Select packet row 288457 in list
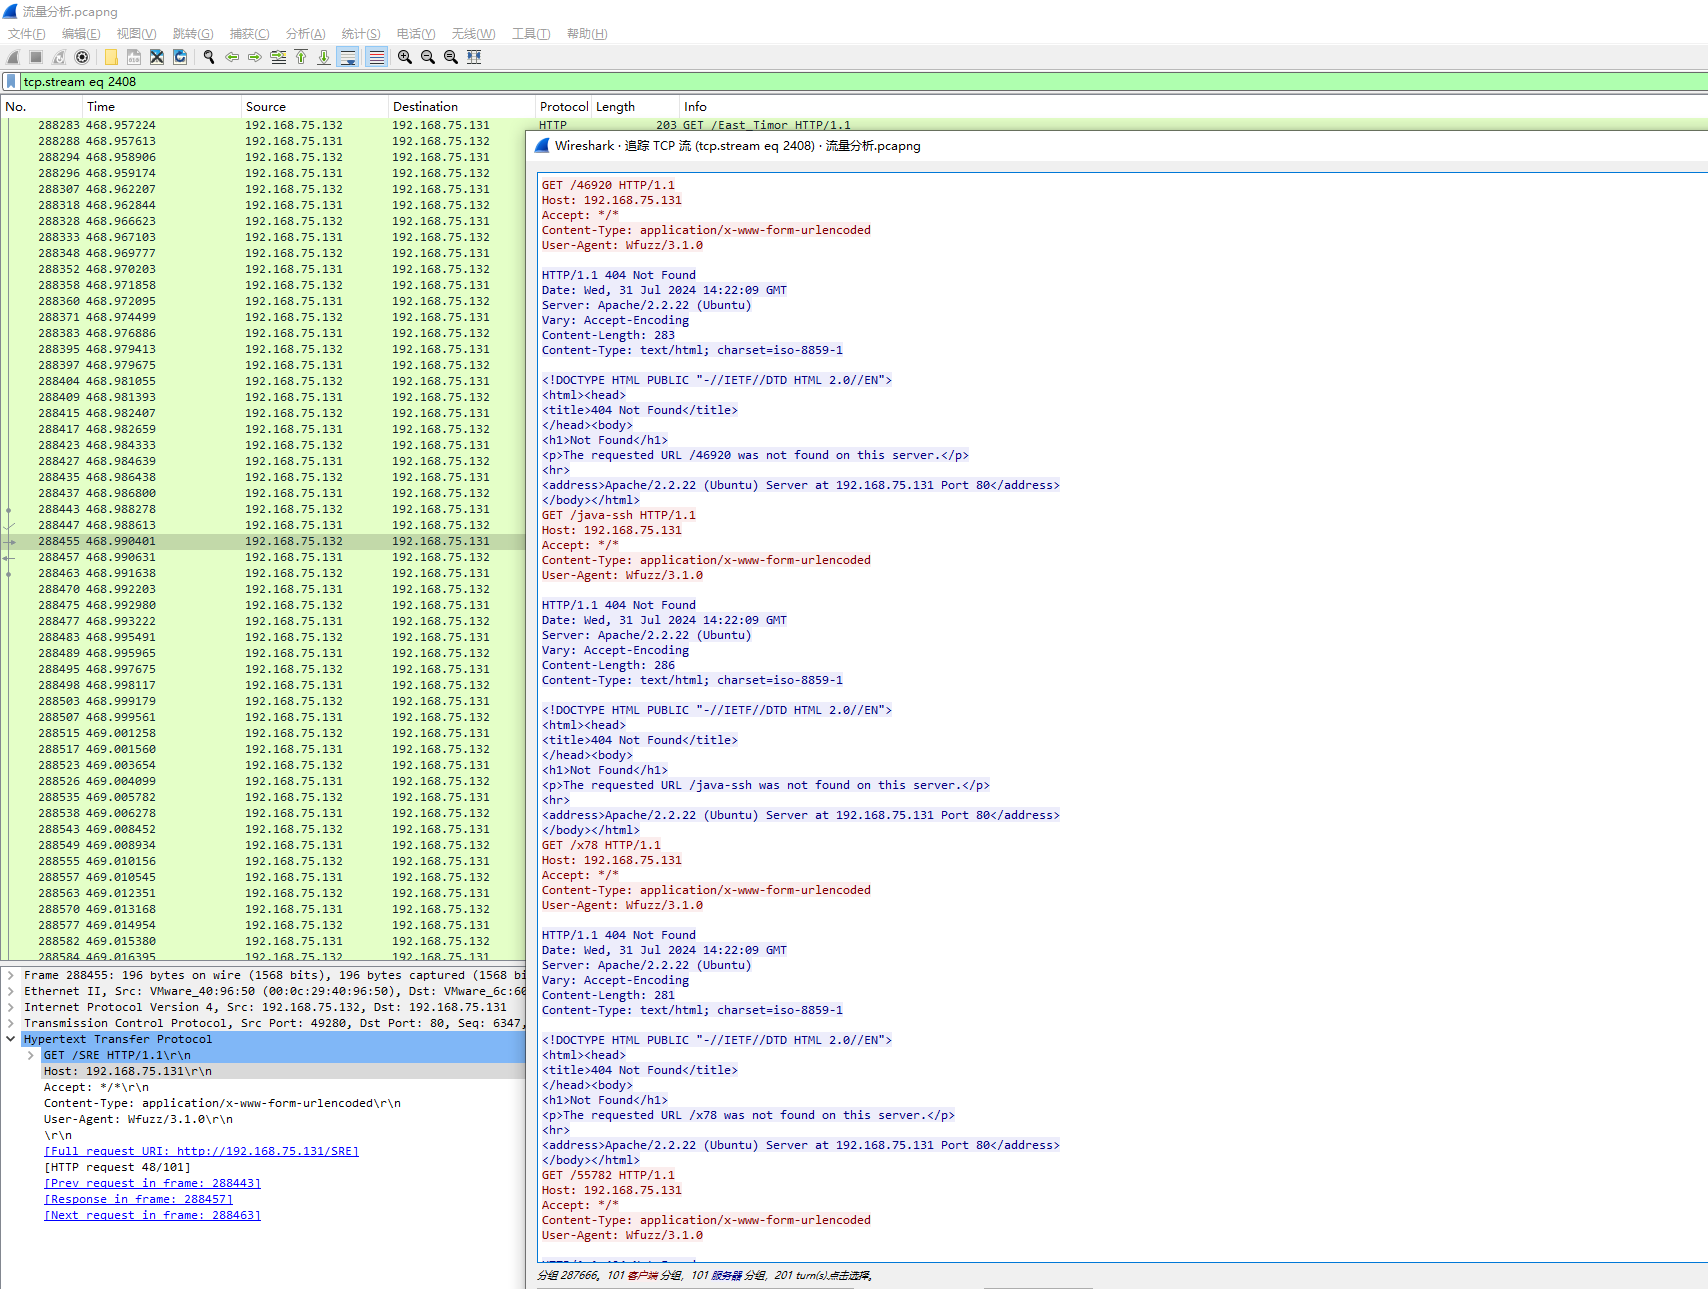 coord(265,557)
